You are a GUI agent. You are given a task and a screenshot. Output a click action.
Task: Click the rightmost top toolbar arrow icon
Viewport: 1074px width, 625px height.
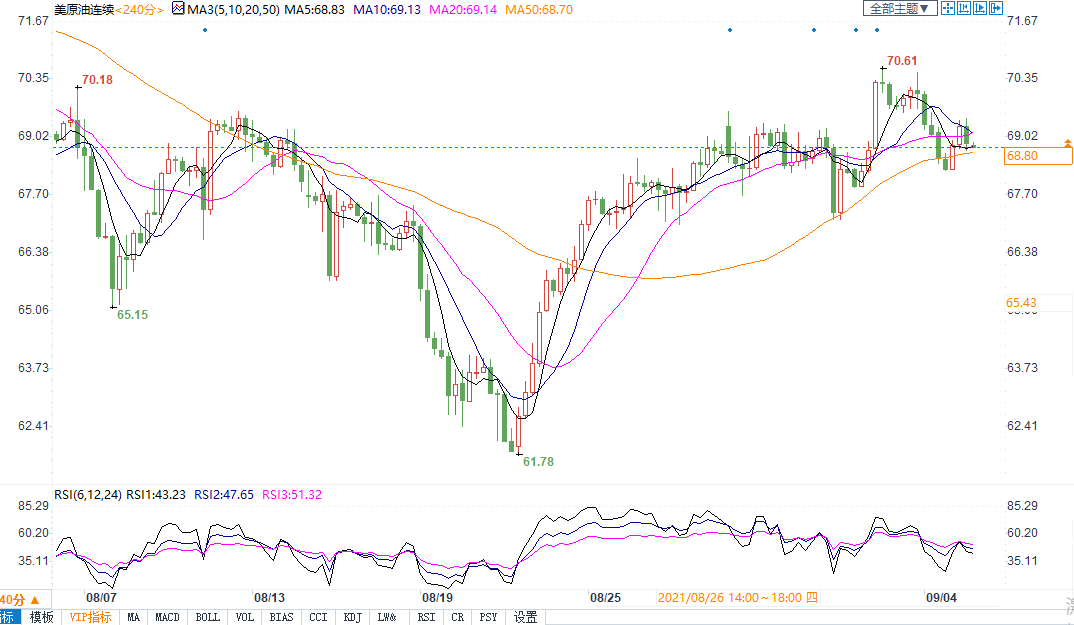click(996, 8)
